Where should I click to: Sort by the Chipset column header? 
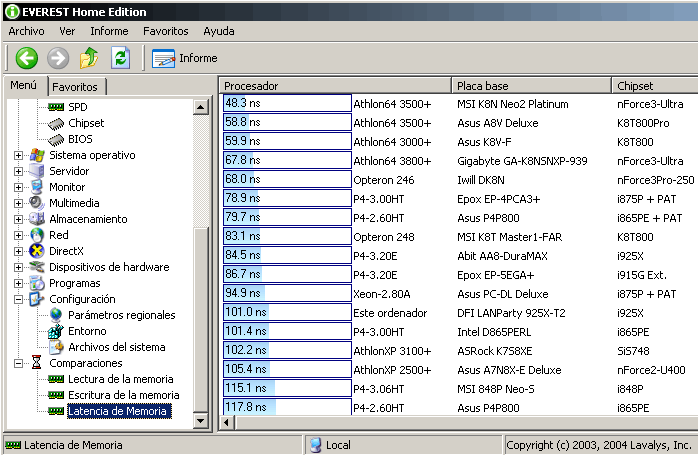[x=655, y=86]
